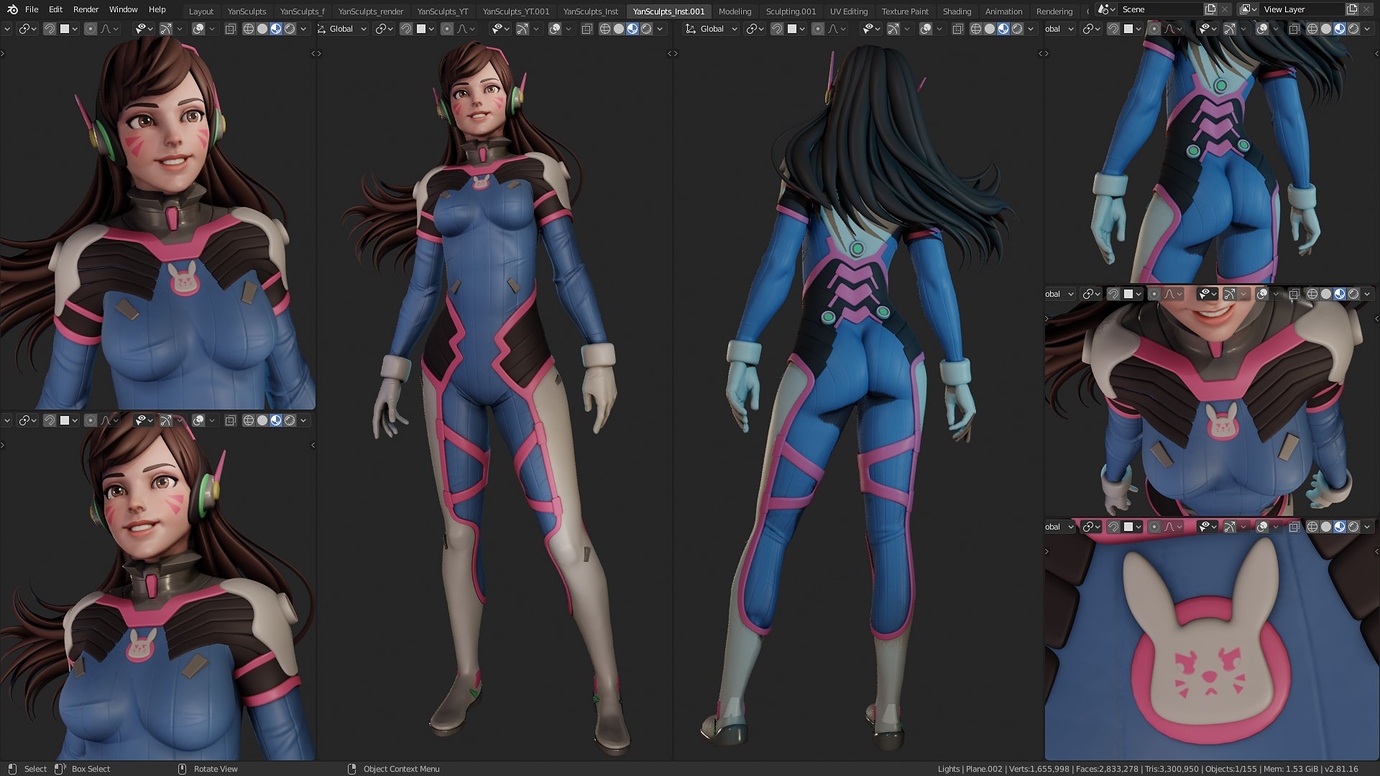The image size is (1380, 776).
Task: Click transform orientation axes icon in back-view viewport
Action: coord(691,29)
